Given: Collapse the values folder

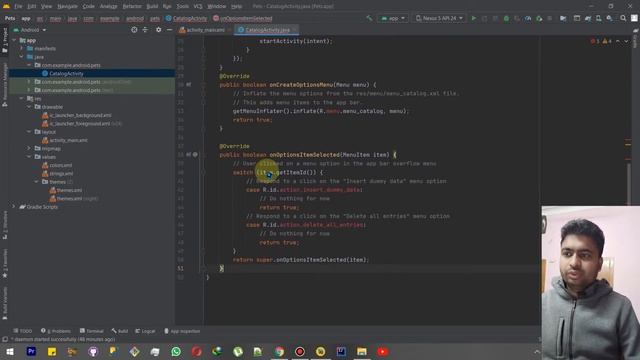Looking at the screenshot, I should point(29,157).
